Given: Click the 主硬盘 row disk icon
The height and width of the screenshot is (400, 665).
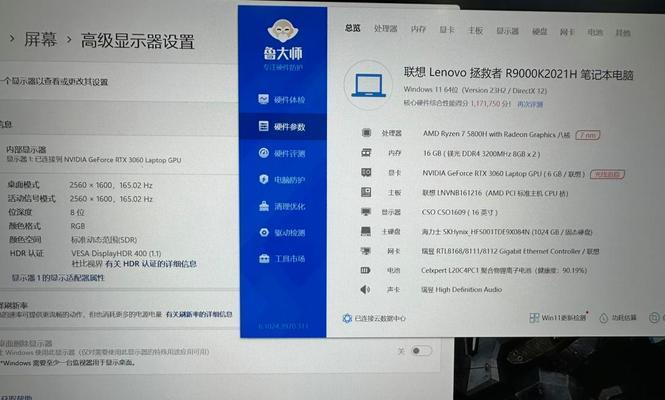Looking at the screenshot, I should 366,231.
